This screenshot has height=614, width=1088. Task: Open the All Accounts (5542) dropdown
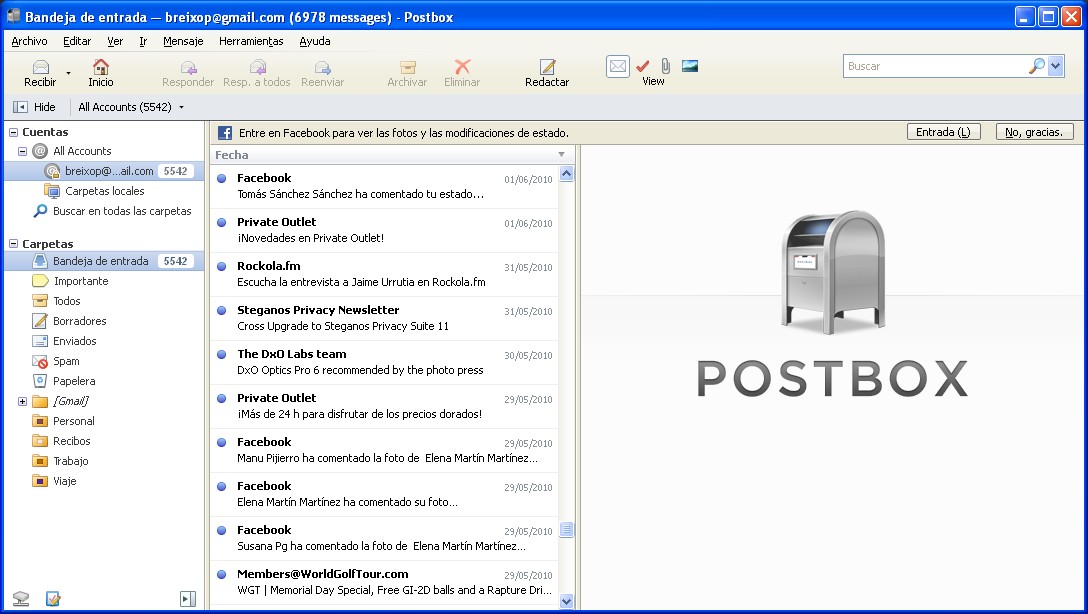[x=131, y=107]
